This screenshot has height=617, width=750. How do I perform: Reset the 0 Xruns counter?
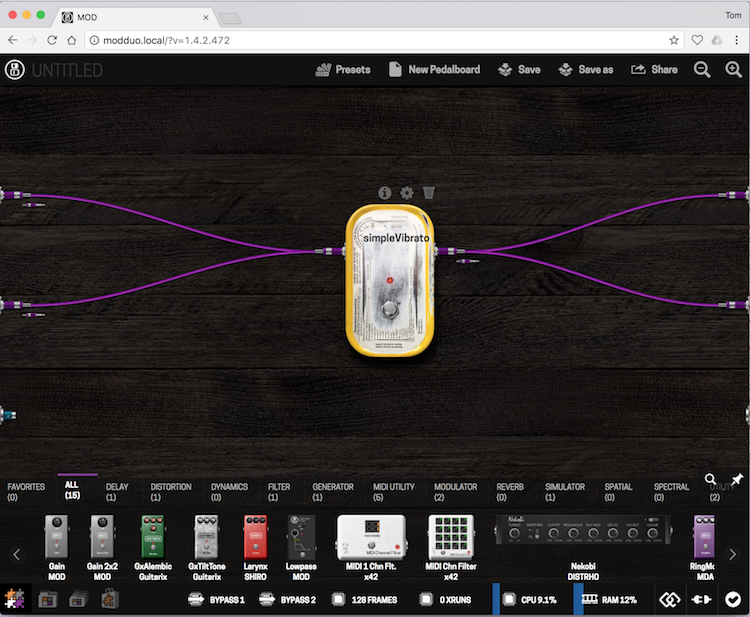445,599
